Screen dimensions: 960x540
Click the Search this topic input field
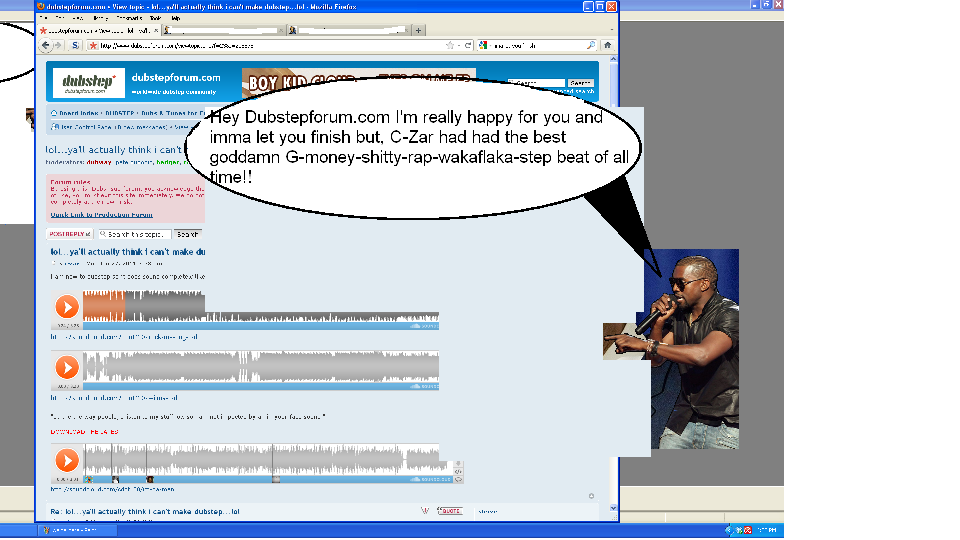[x=135, y=234]
